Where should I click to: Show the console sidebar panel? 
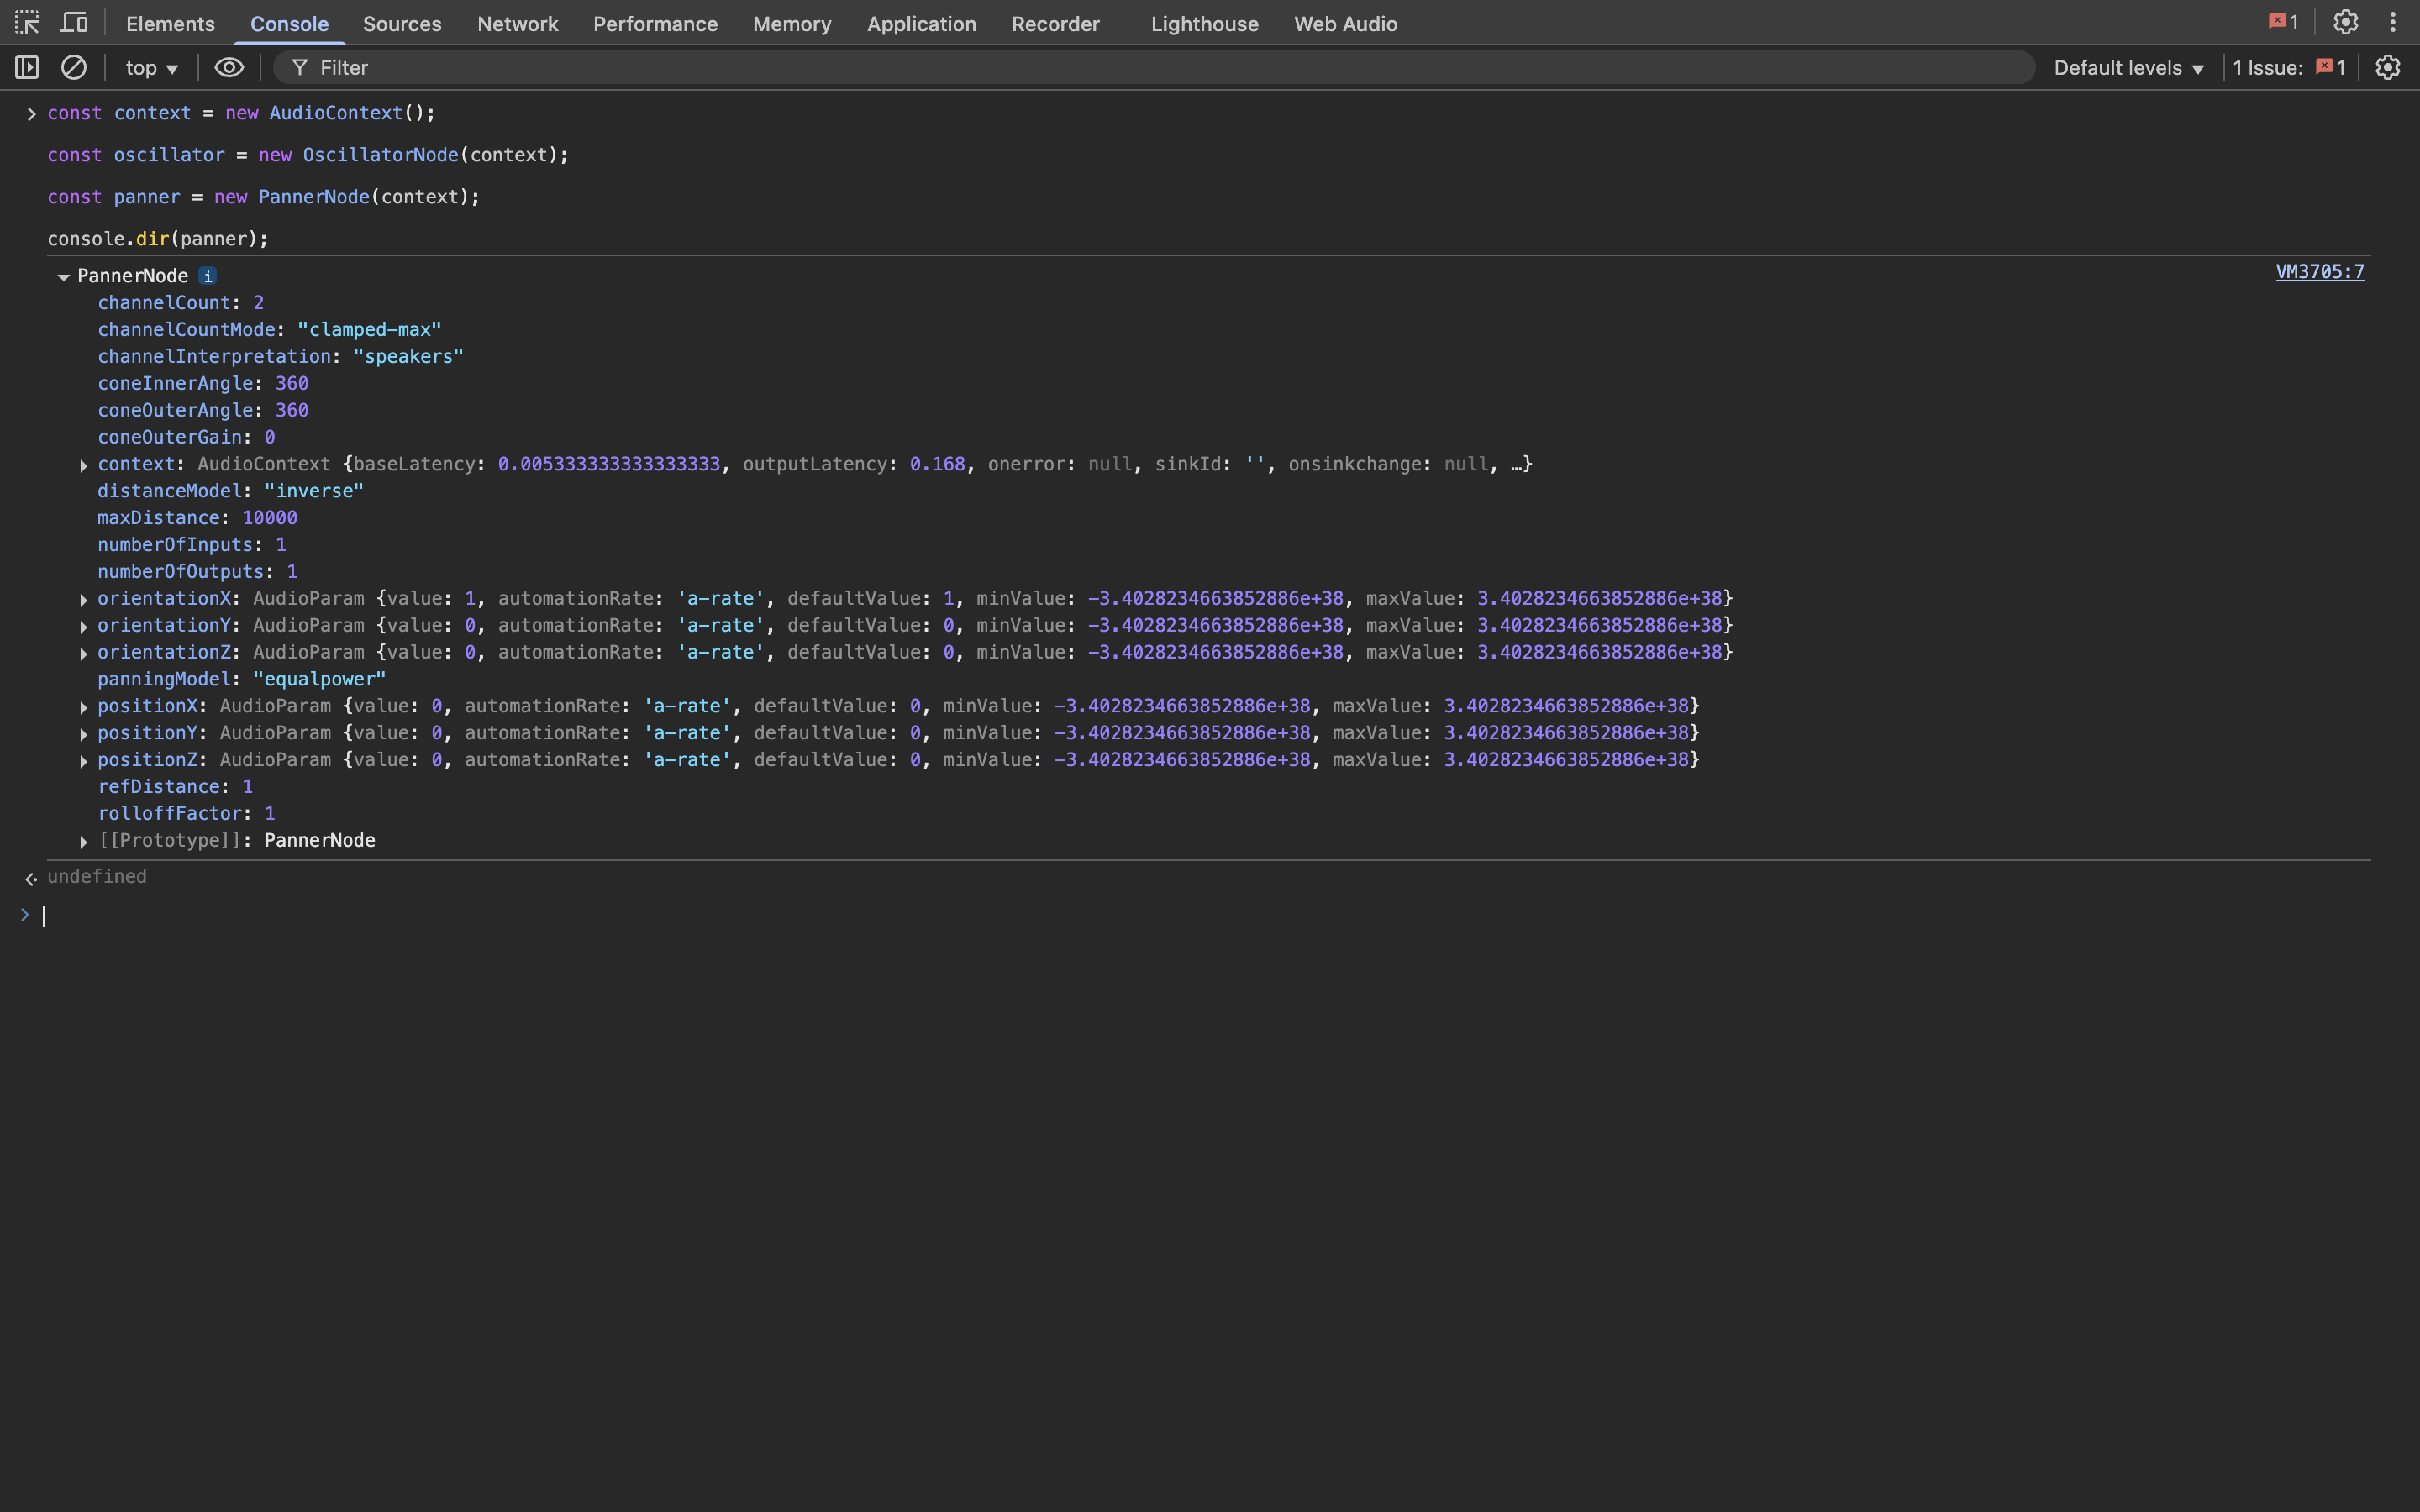click(x=27, y=67)
